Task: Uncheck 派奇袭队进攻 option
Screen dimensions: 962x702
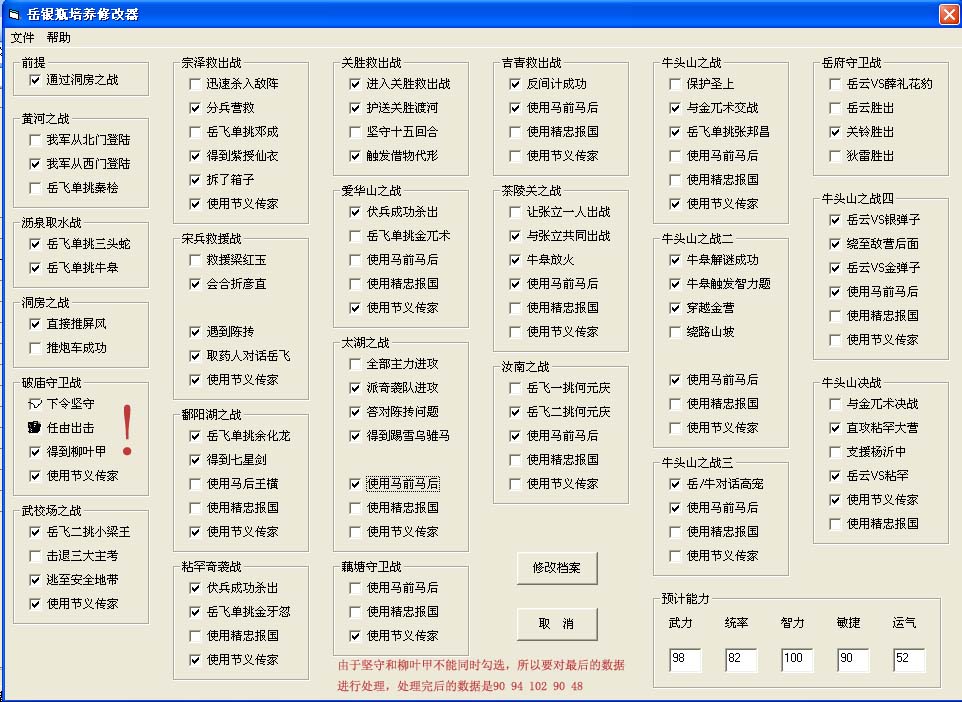Action: (355, 388)
